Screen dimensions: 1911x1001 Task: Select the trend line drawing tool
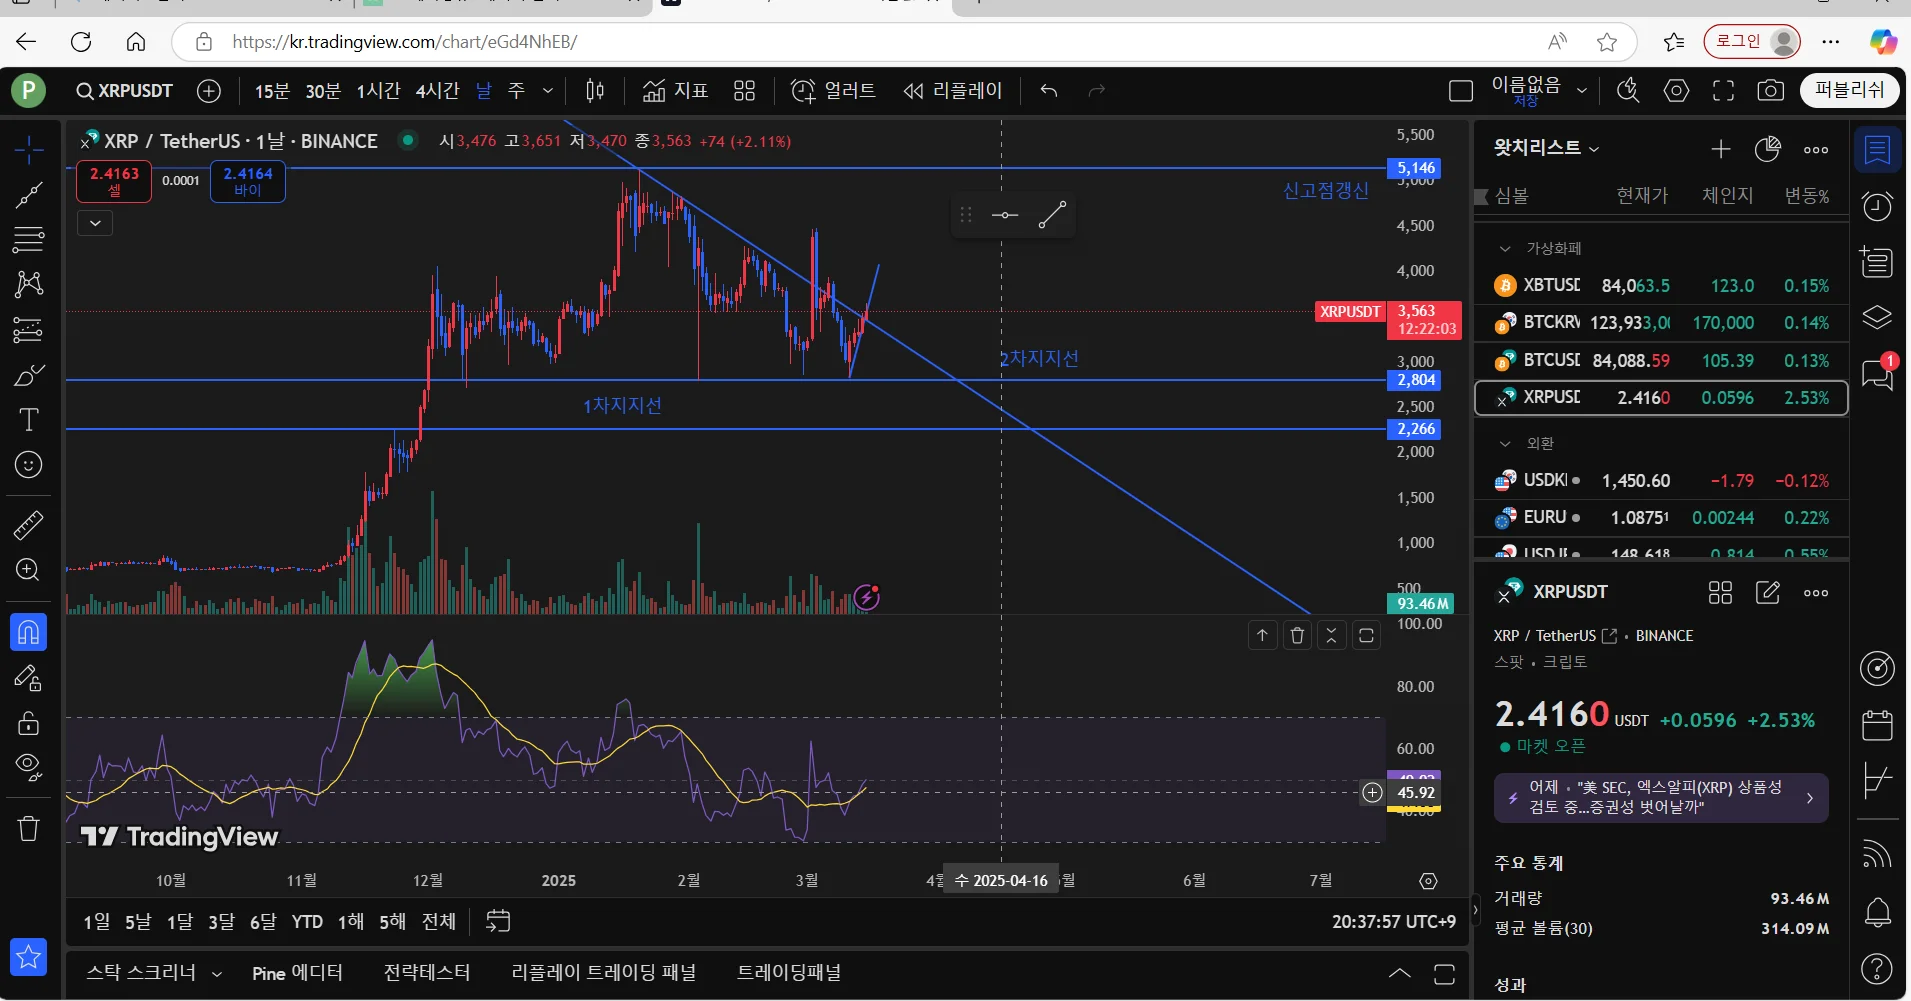coord(29,195)
